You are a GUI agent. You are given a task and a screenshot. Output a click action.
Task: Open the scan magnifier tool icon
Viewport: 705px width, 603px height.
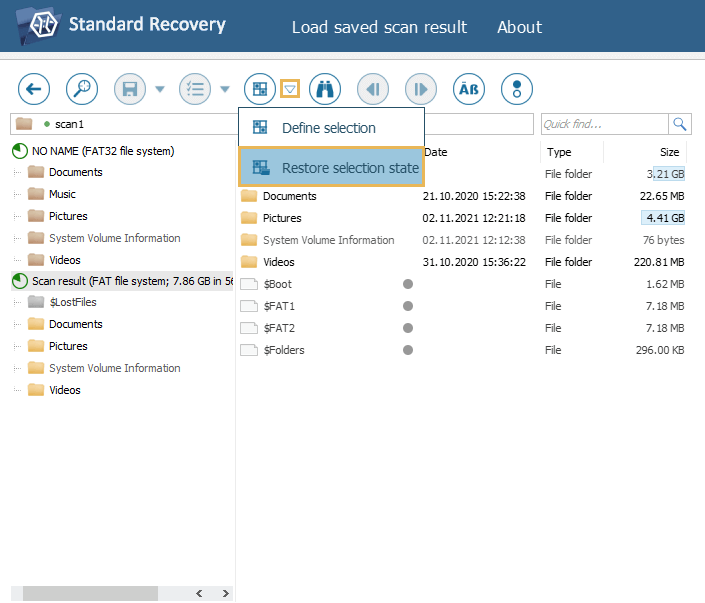pyautogui.click(x=82, y=89)
